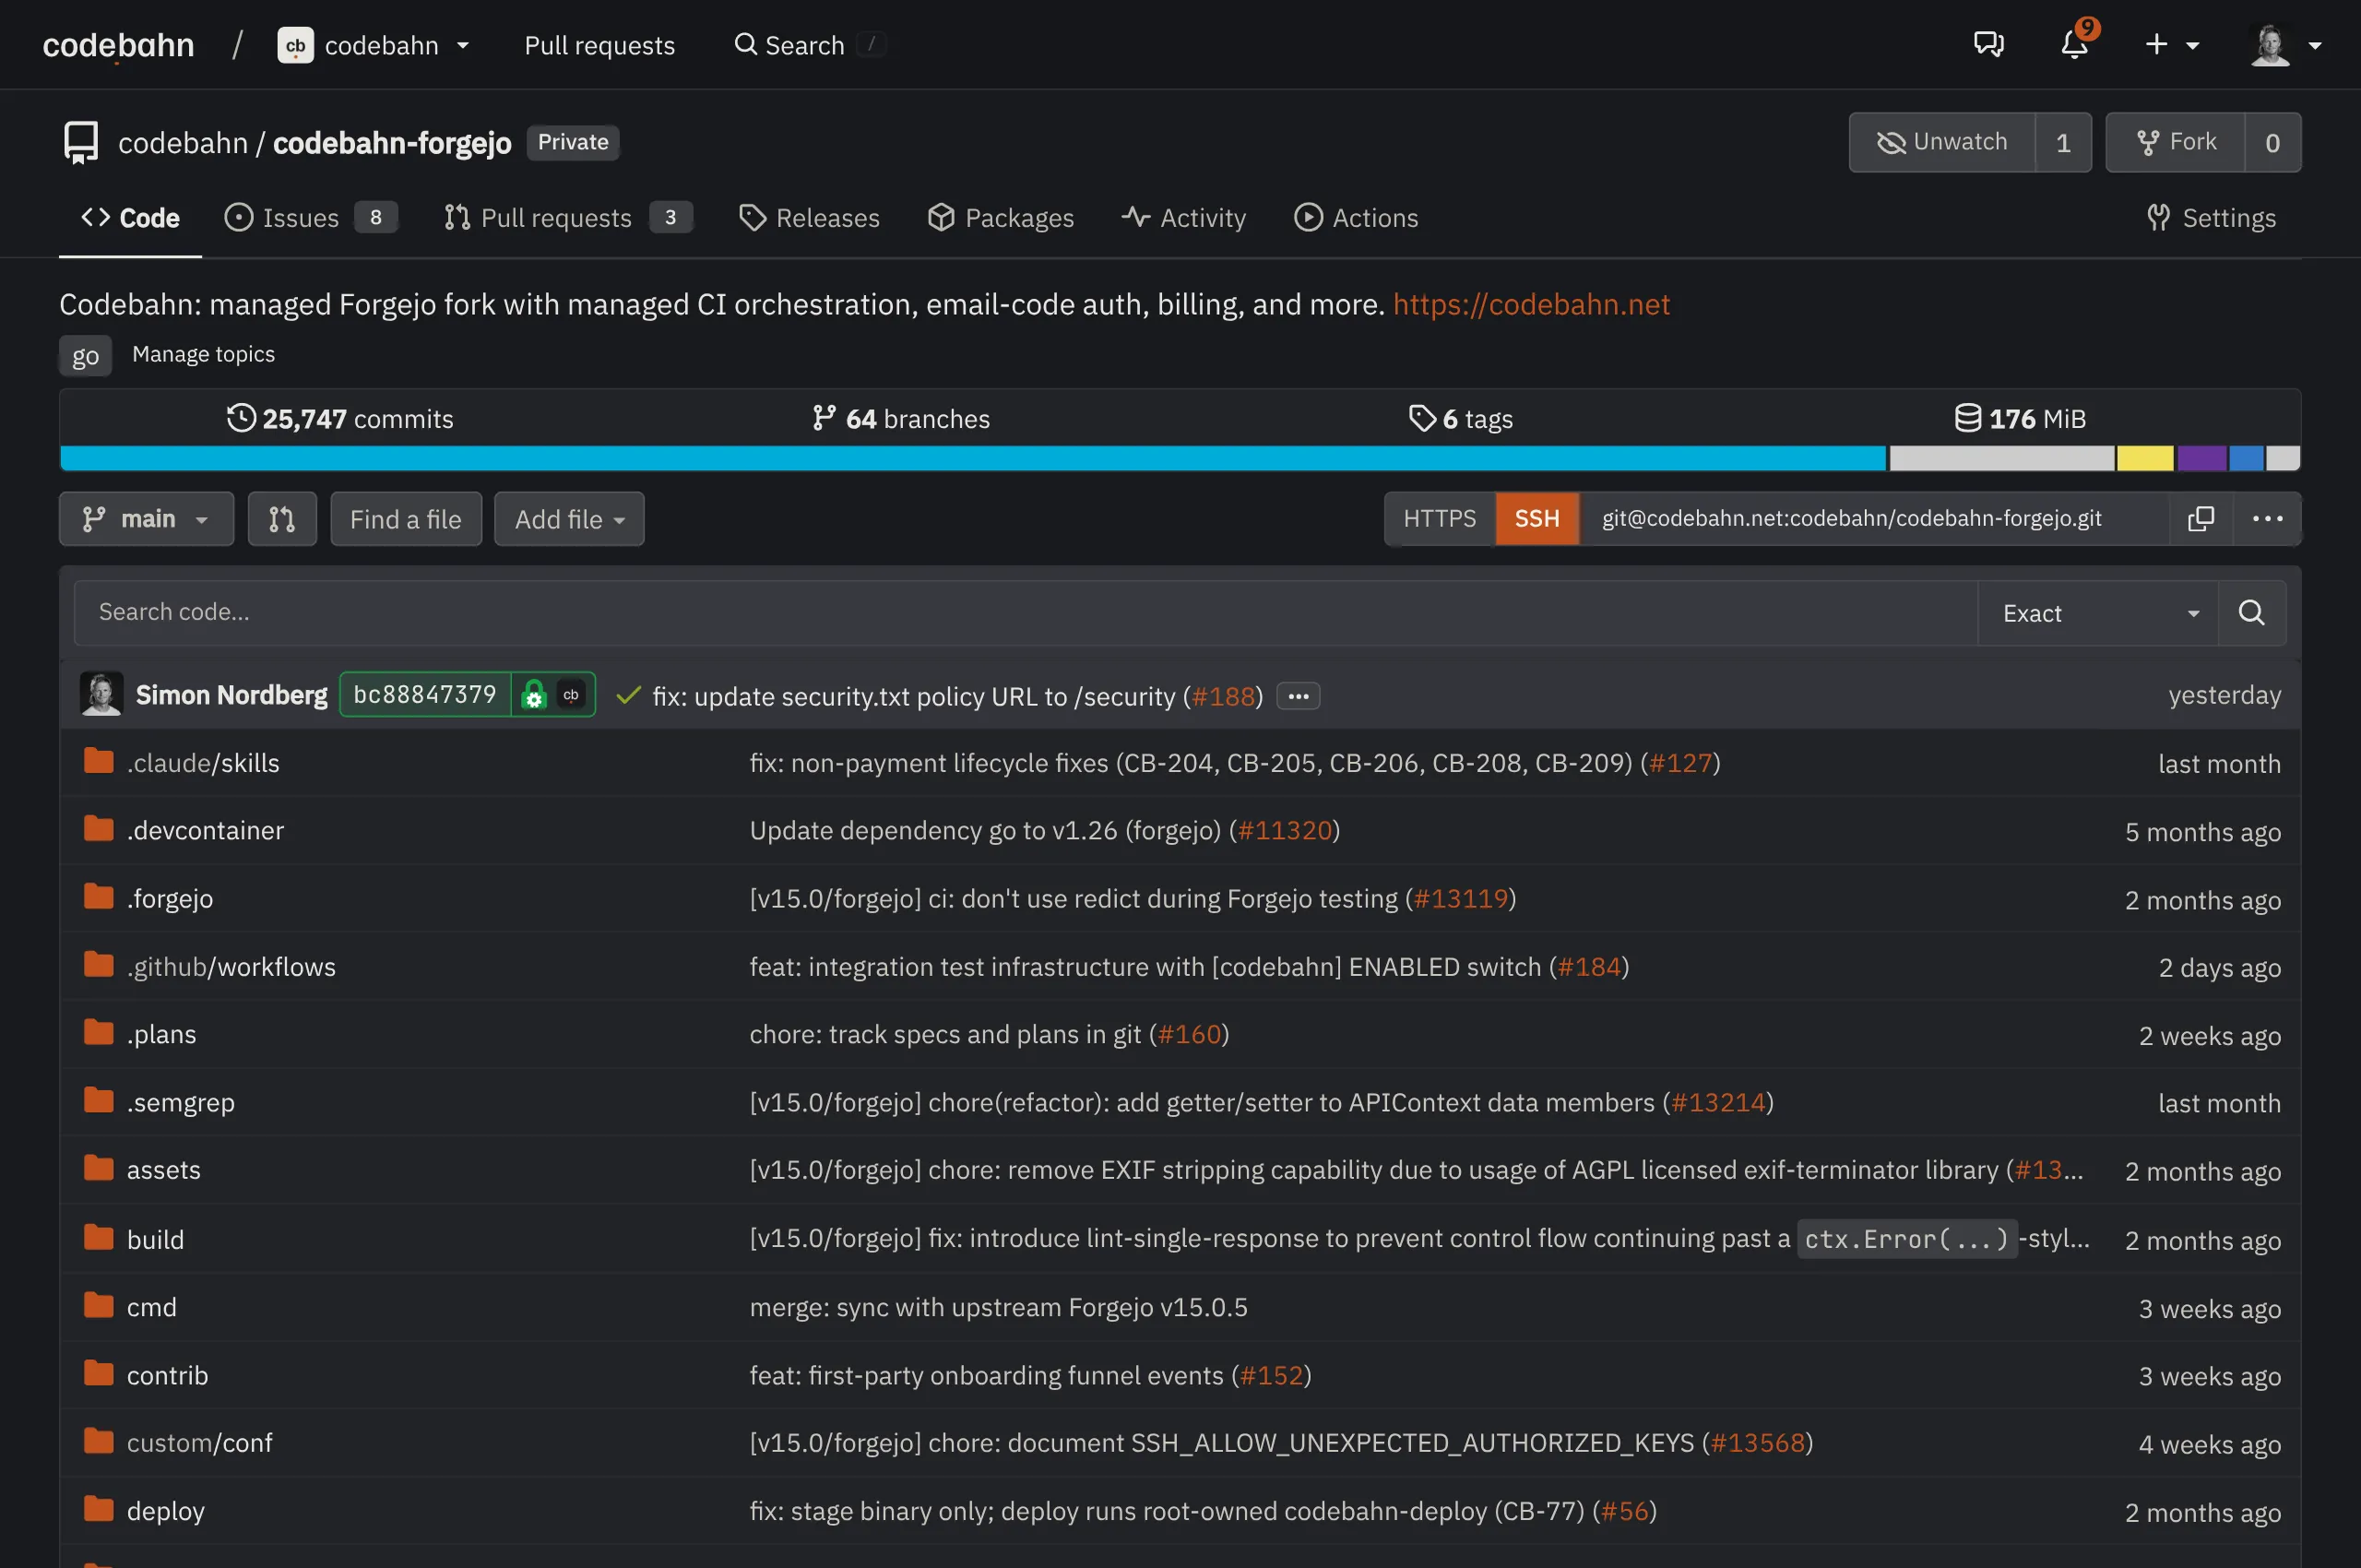Screen dimensions: 2361x1568
Task: Open the codebahn owner link
Action: pos(183,143)
